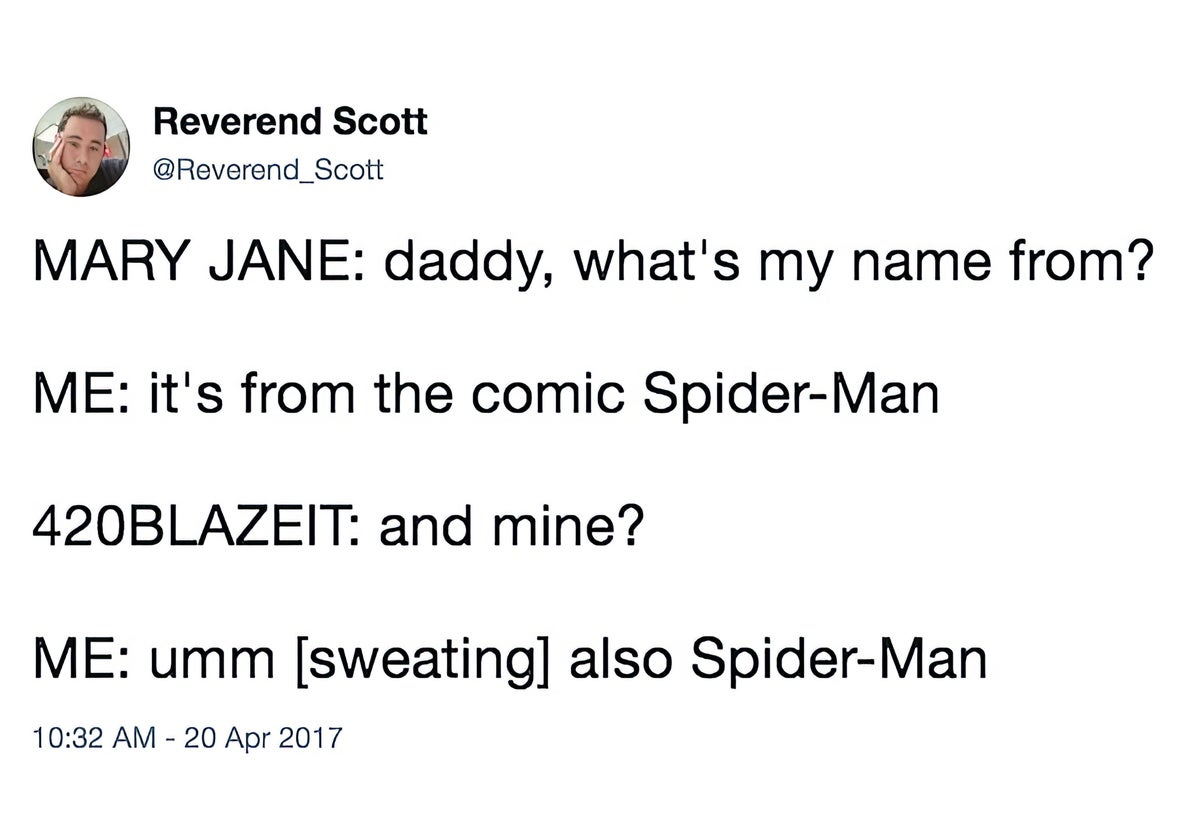Click the 10:32 AM time text
Screen dimensions: 1200x839
94,739
